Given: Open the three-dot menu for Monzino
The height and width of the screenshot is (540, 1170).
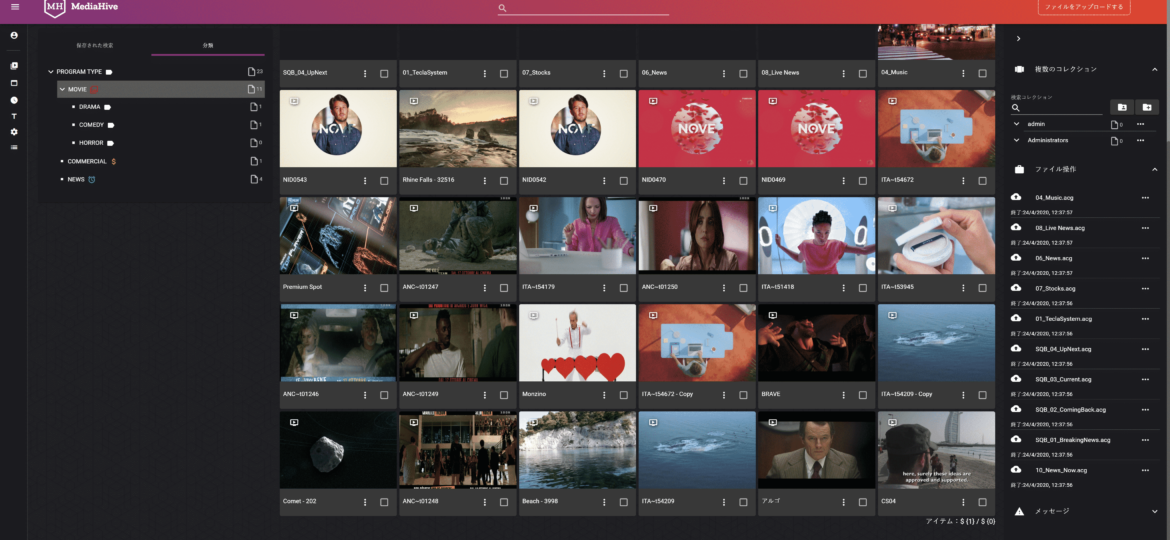Looking at the screenshot, I should point(604,395).
